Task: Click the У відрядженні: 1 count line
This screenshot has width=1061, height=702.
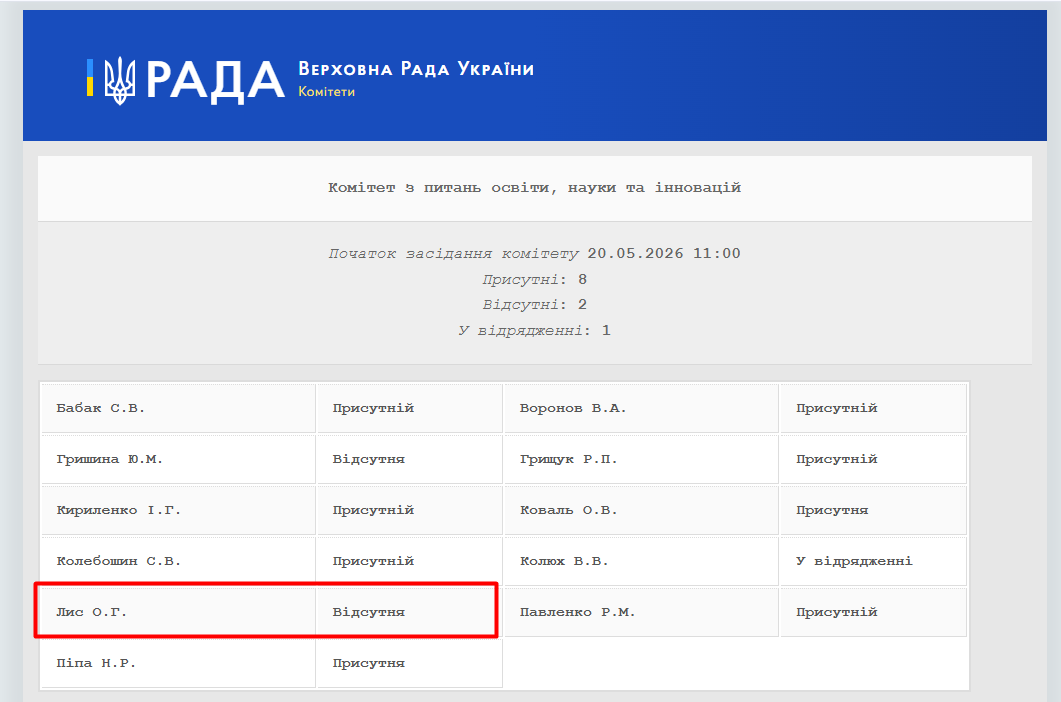Action: click(535, 330)
